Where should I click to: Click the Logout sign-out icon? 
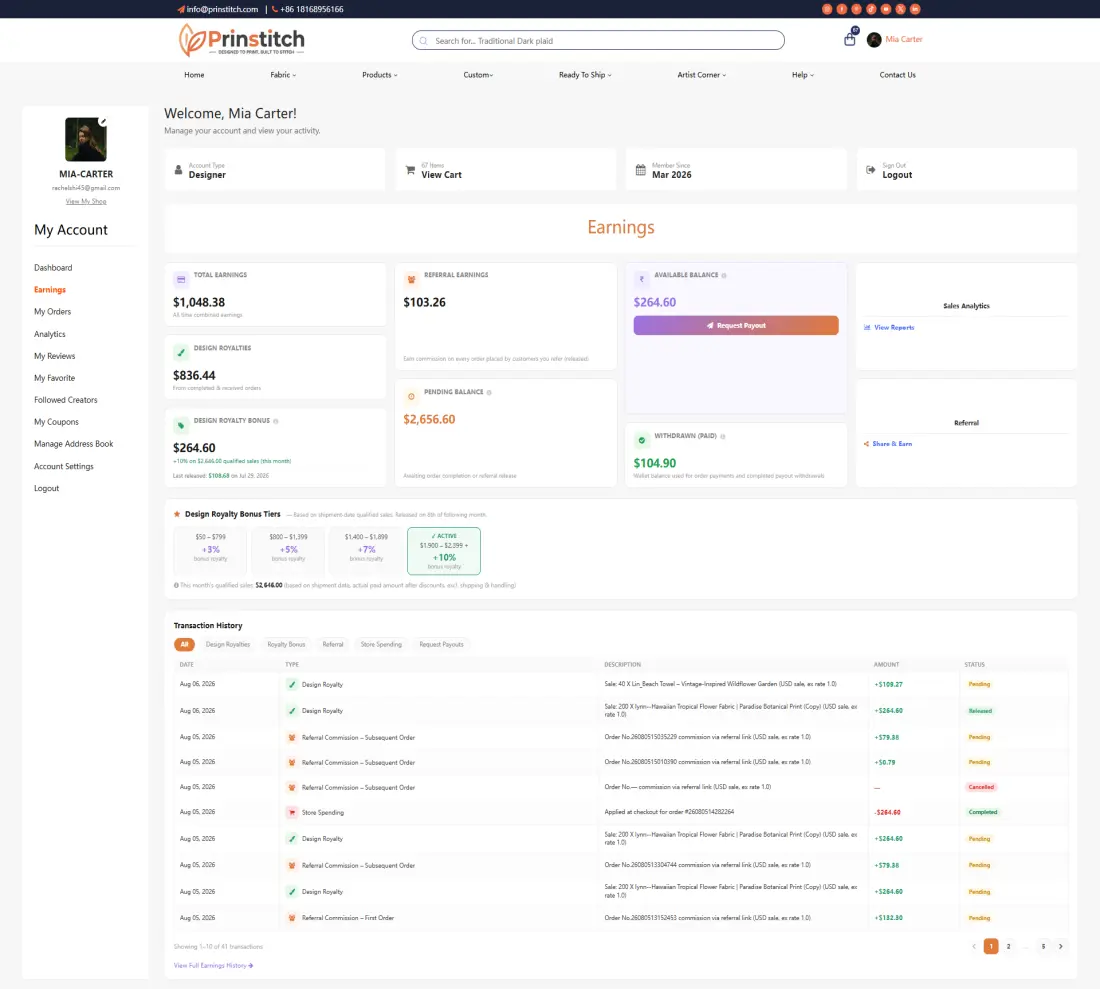871,170
